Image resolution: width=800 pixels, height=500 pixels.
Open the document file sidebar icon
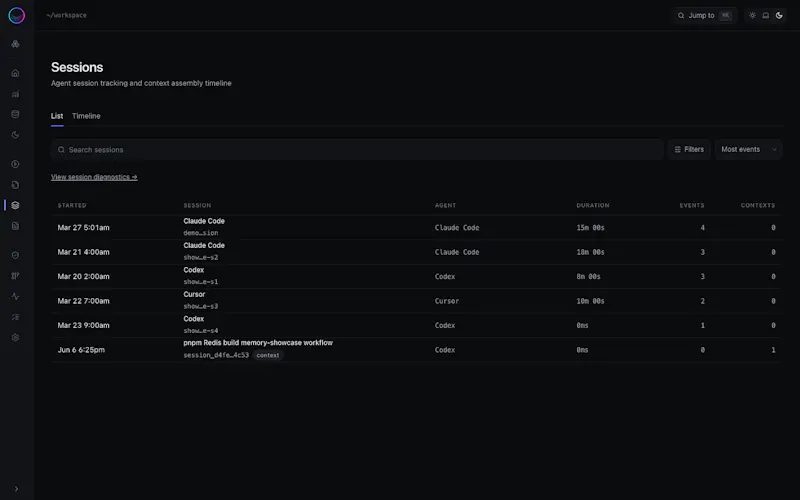pyautogui.click(x=15, y=226)
